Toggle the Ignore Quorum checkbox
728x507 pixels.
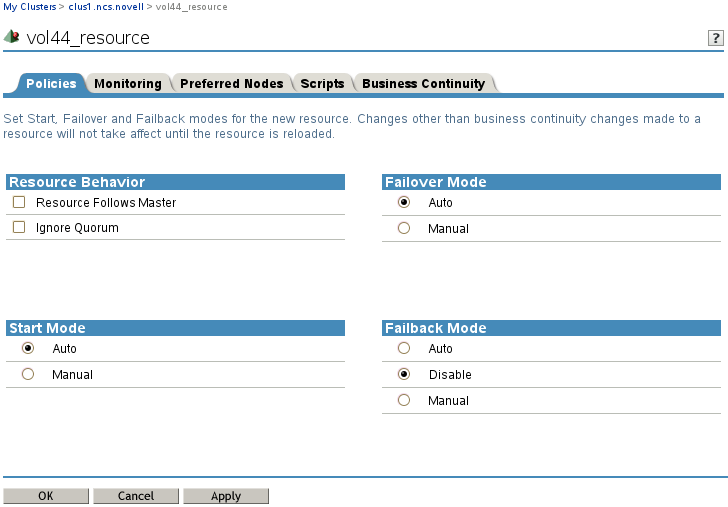point(19,227)
